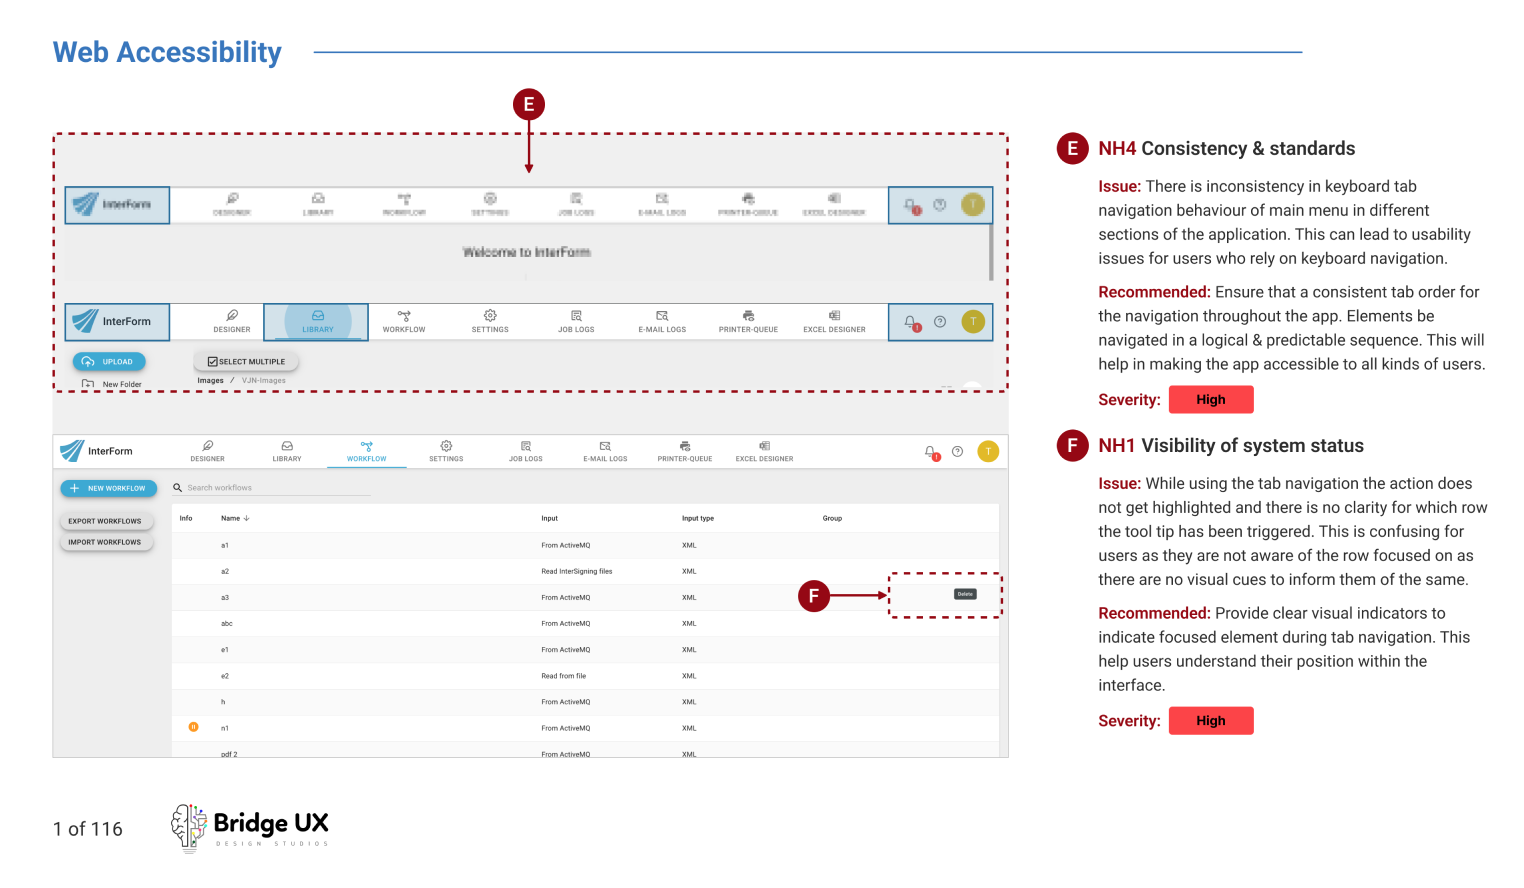1524x888 pixels.
Task: Click orange pause icon in n1 row
Action: (193, 727)
